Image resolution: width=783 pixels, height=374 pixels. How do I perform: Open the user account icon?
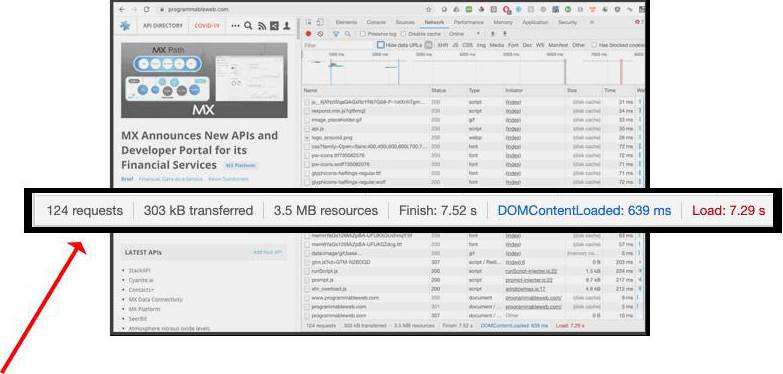pos(287,26)
